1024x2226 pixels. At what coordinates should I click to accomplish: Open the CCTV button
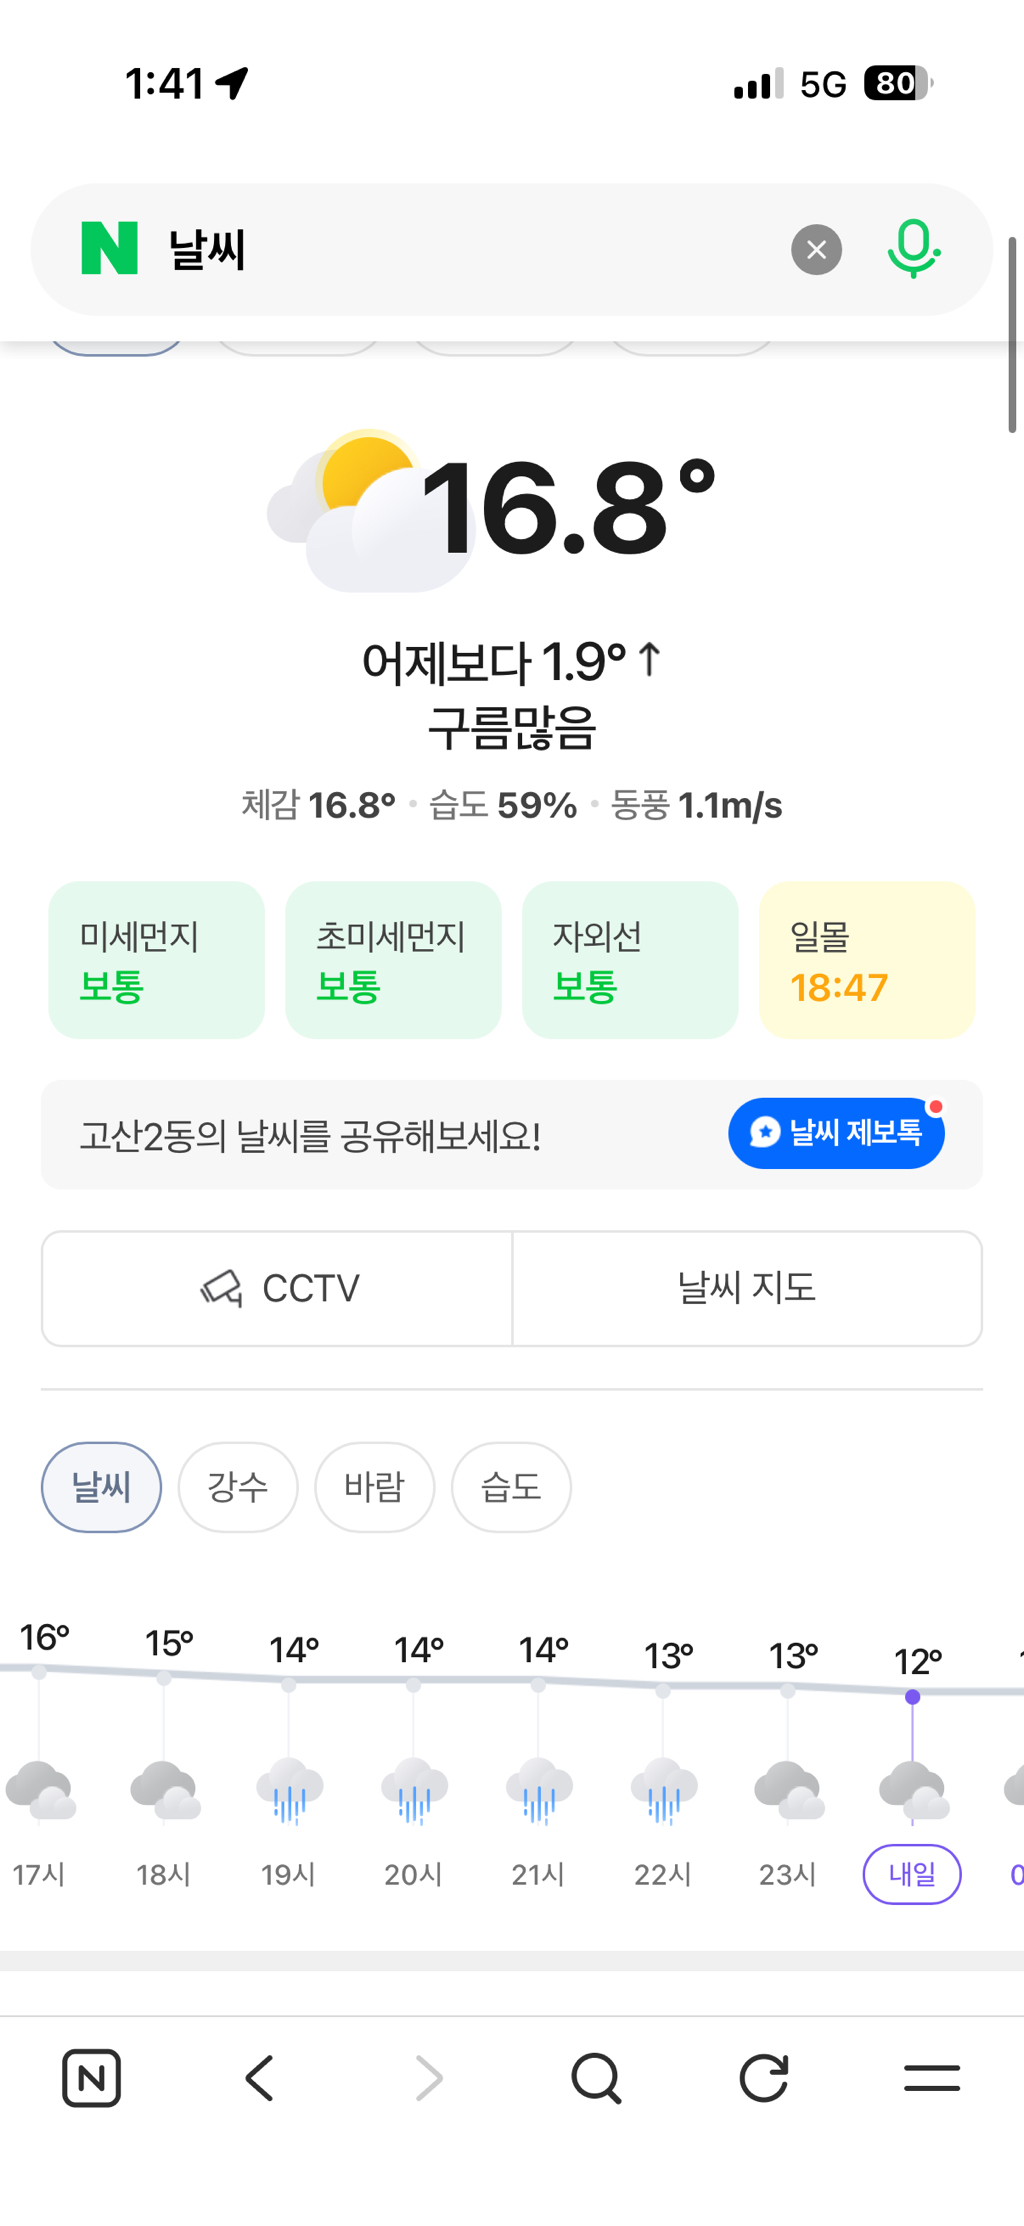point(277,1289)
